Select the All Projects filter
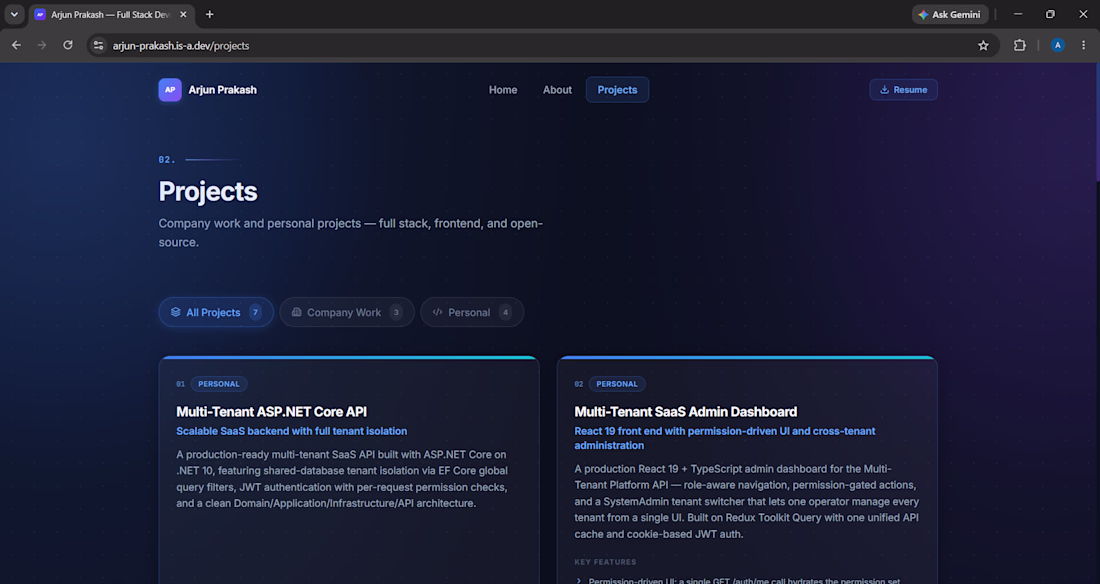This screenshot has width=1100, height=584. [216, 312]
